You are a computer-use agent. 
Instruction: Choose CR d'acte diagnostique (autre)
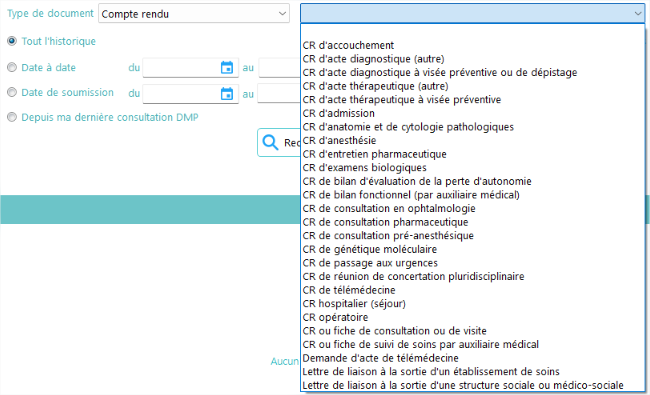pyautogui.click(x=473, y=59)
